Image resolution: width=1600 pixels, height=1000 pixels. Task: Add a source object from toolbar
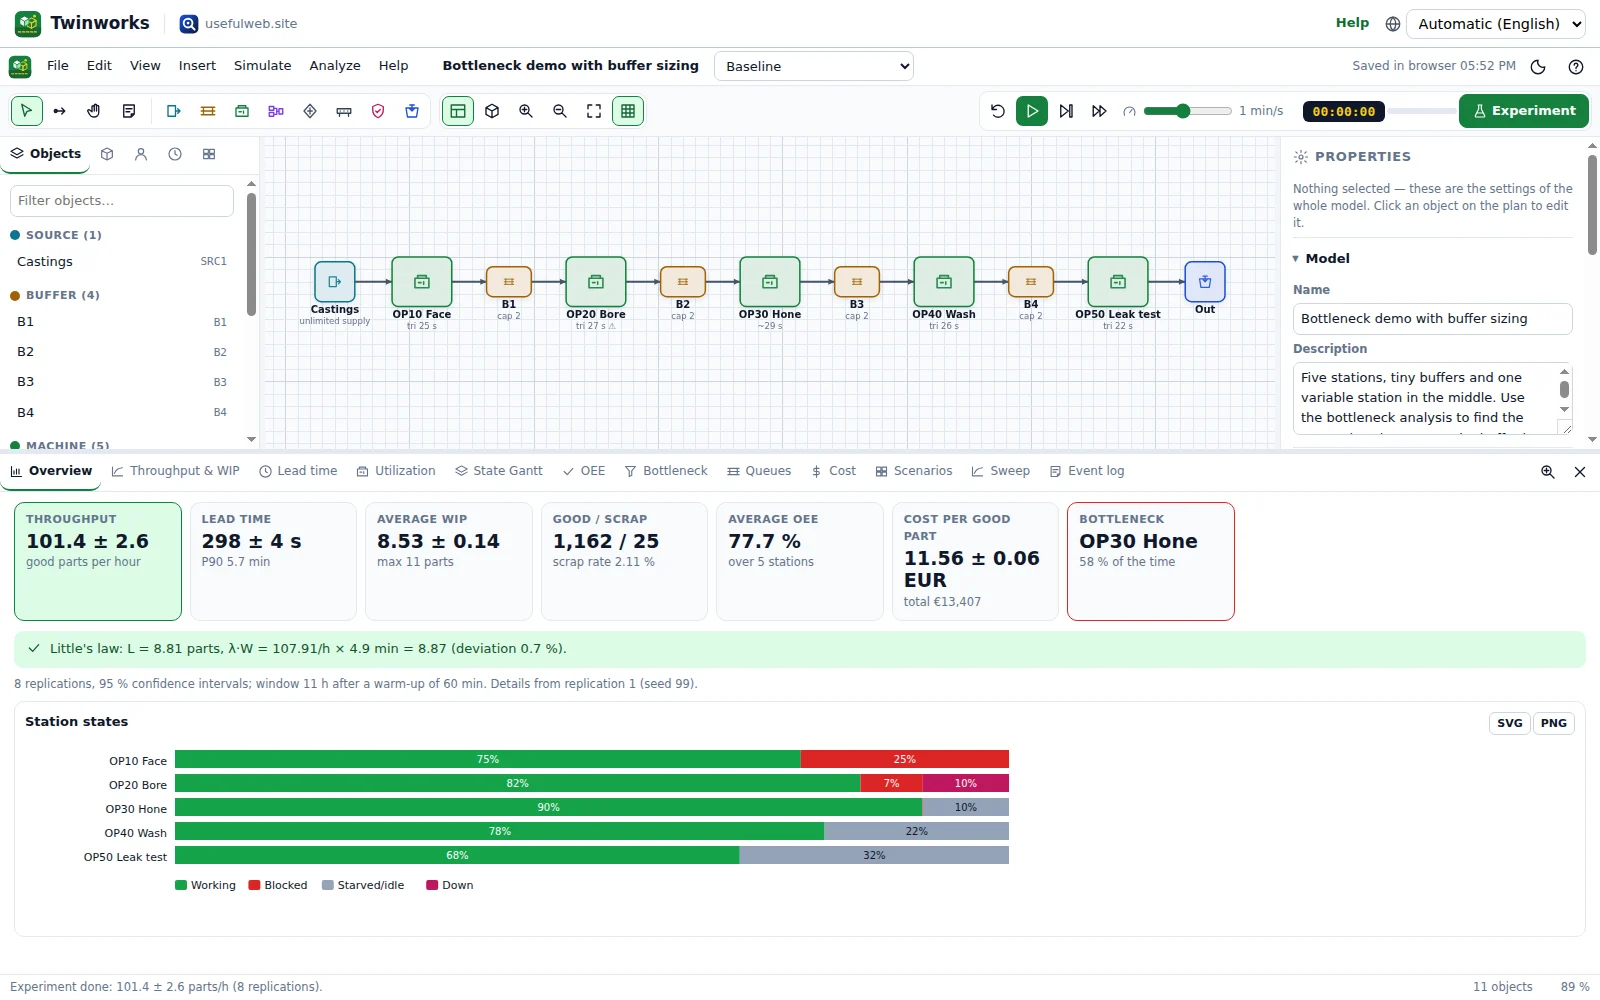(174, 111)
